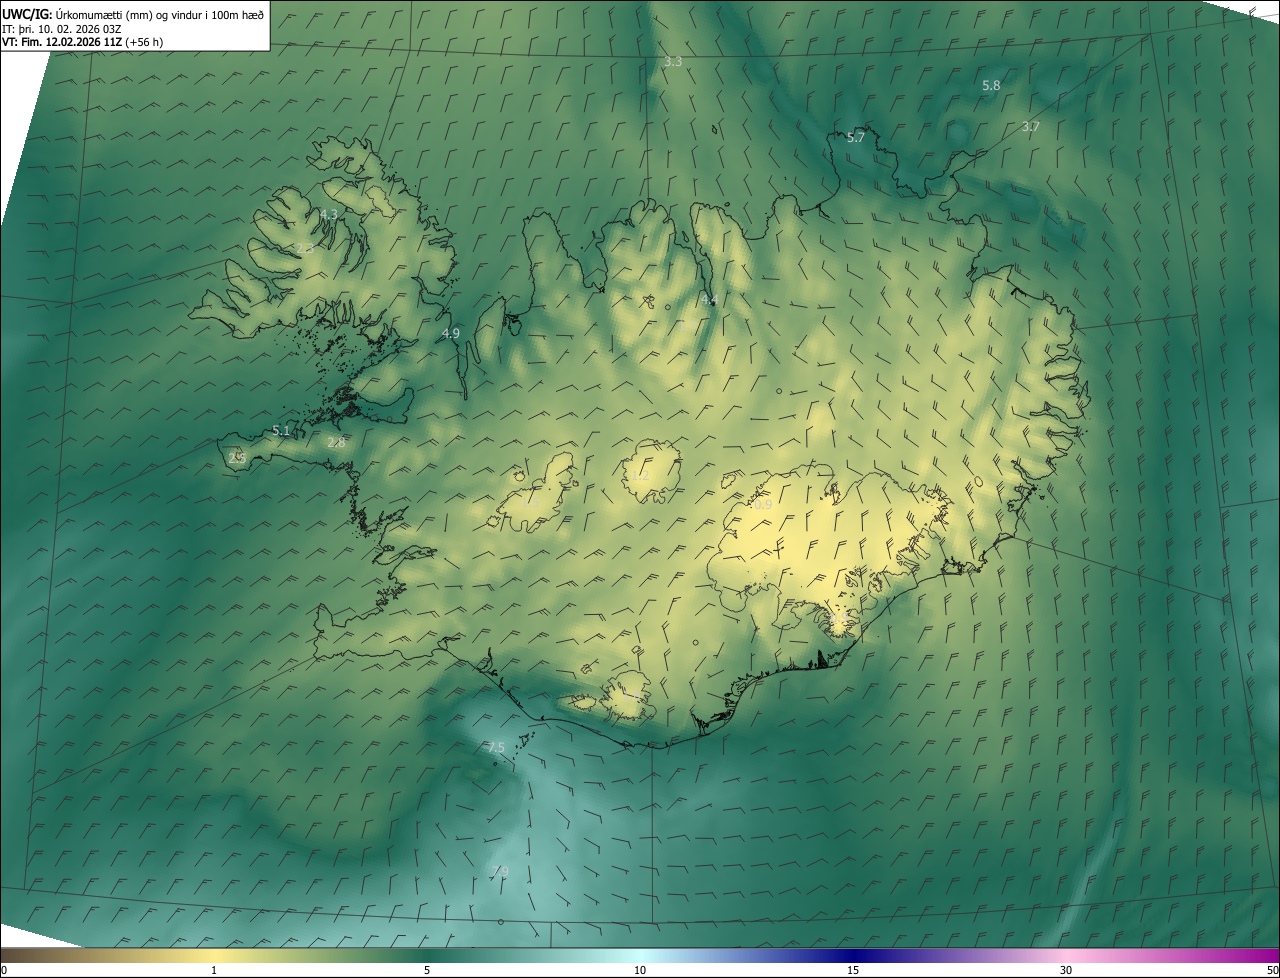
Task: Click the 7.9 value label
Action: click(500, 872)
